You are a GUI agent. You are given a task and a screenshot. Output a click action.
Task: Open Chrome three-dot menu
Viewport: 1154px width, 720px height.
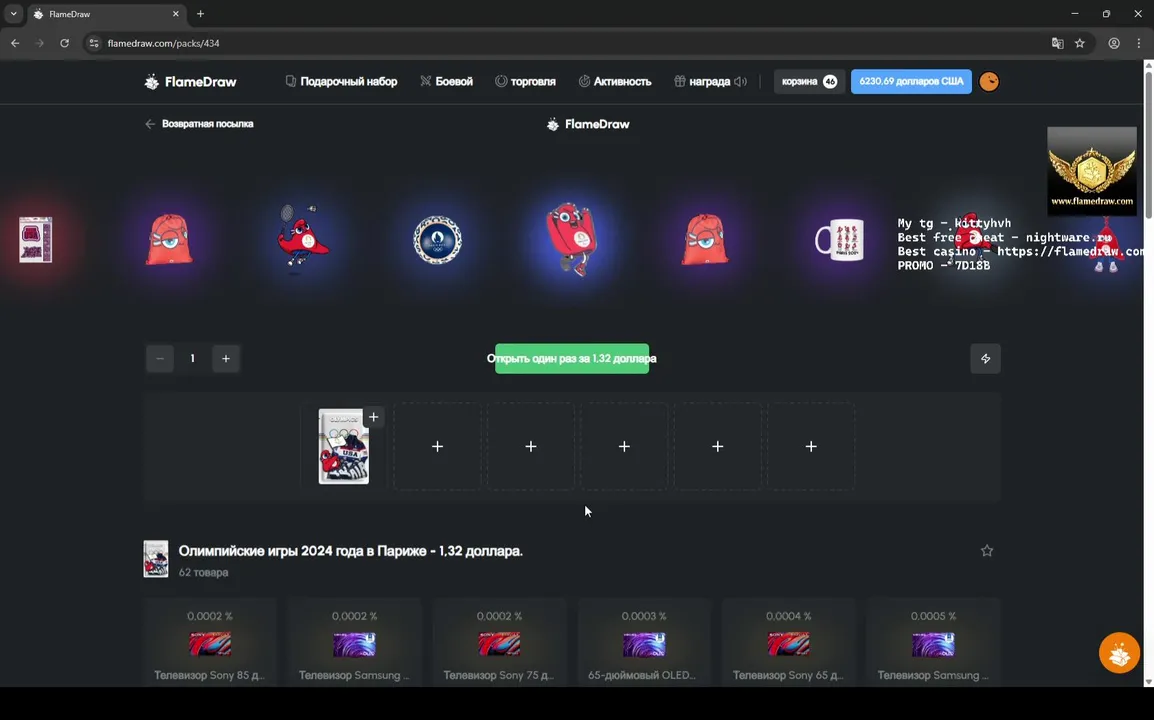coord(1139,43)
